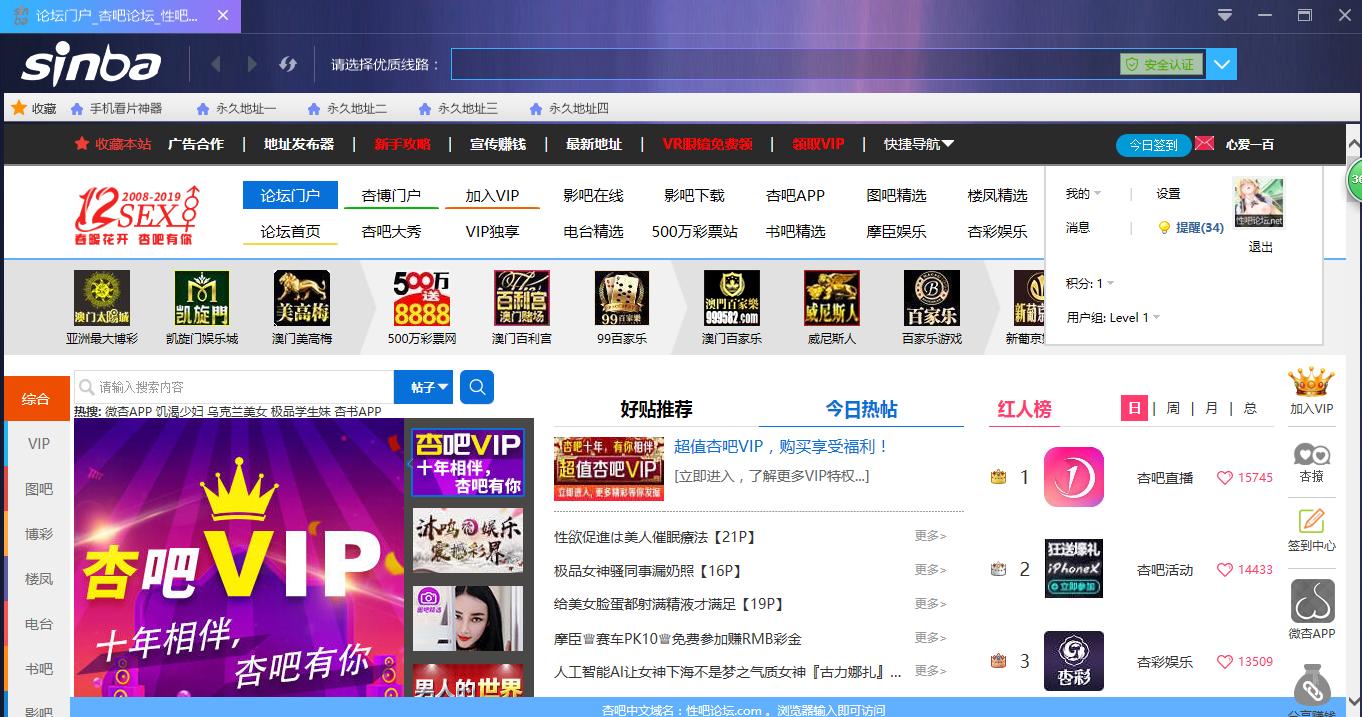
Task: Select the 月 ranking period
Action: click(x=1211, y=408)
